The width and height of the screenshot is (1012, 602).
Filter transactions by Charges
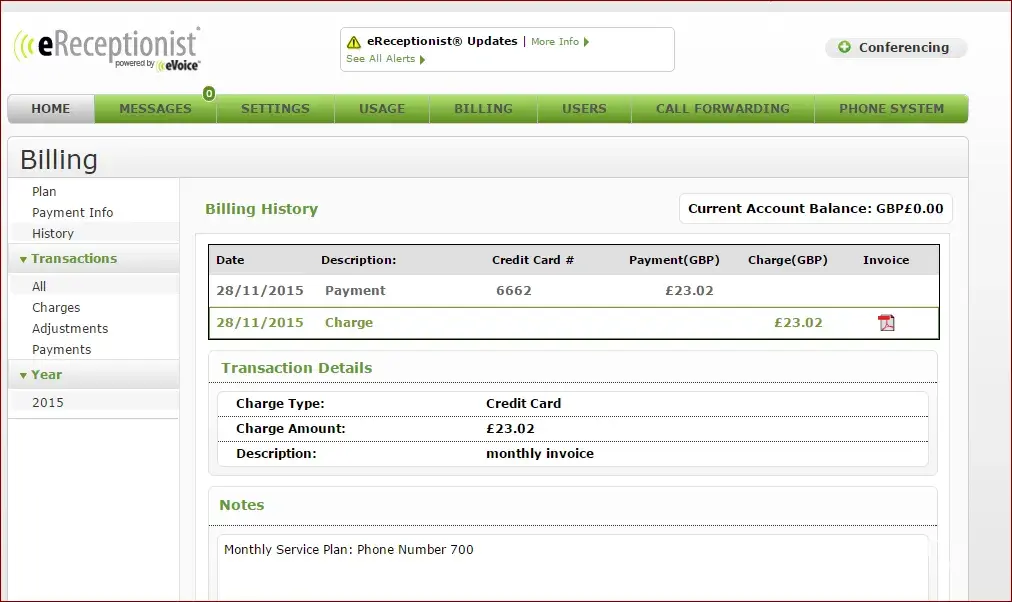point(56,308)
